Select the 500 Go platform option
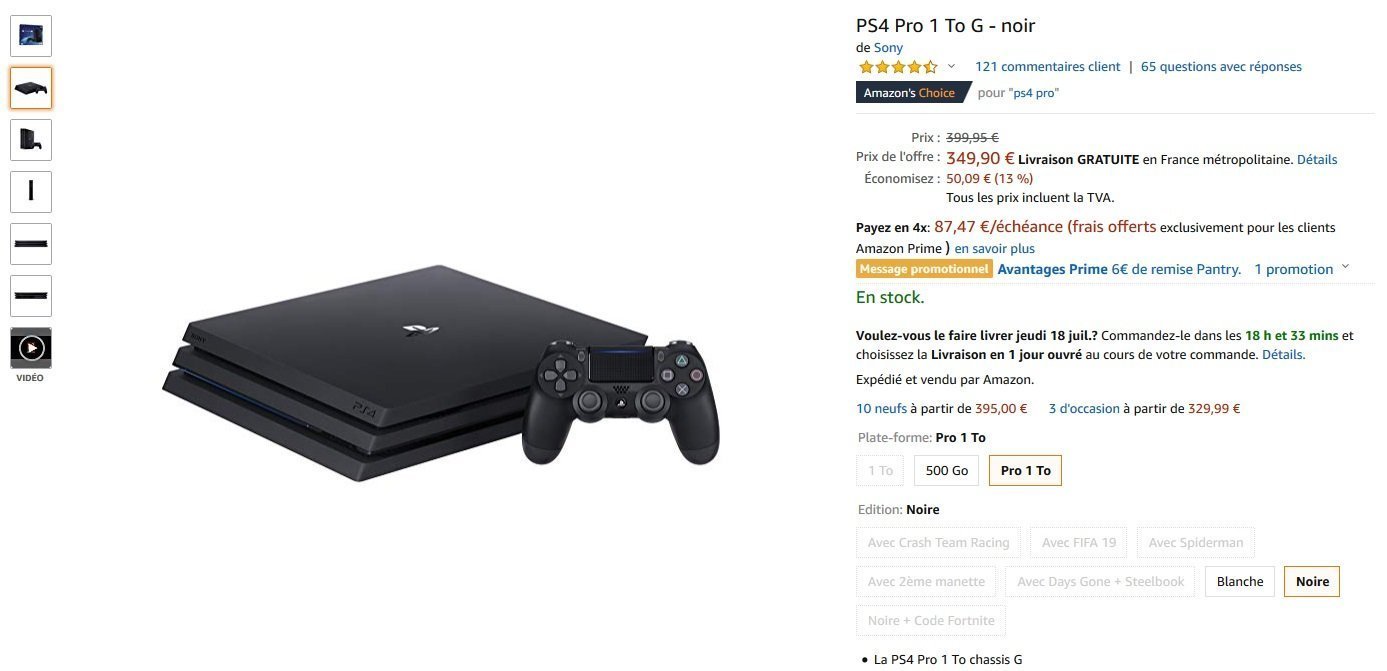The height and width of the screenshot is (671, 1387). 946,470
